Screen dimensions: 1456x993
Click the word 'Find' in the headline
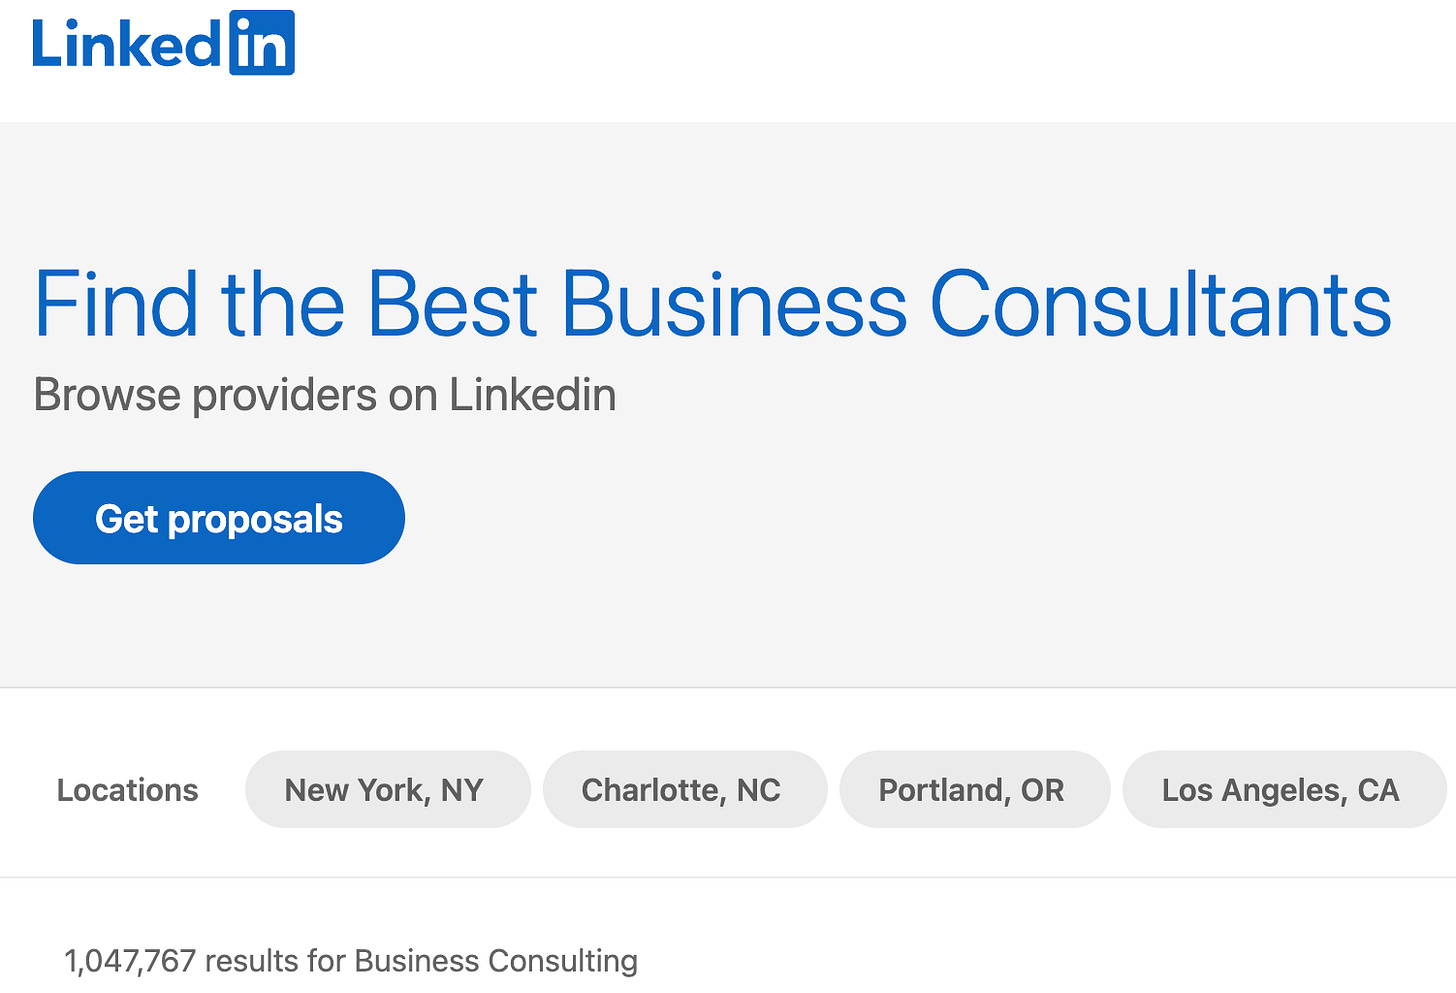click(x=116, y=304)
